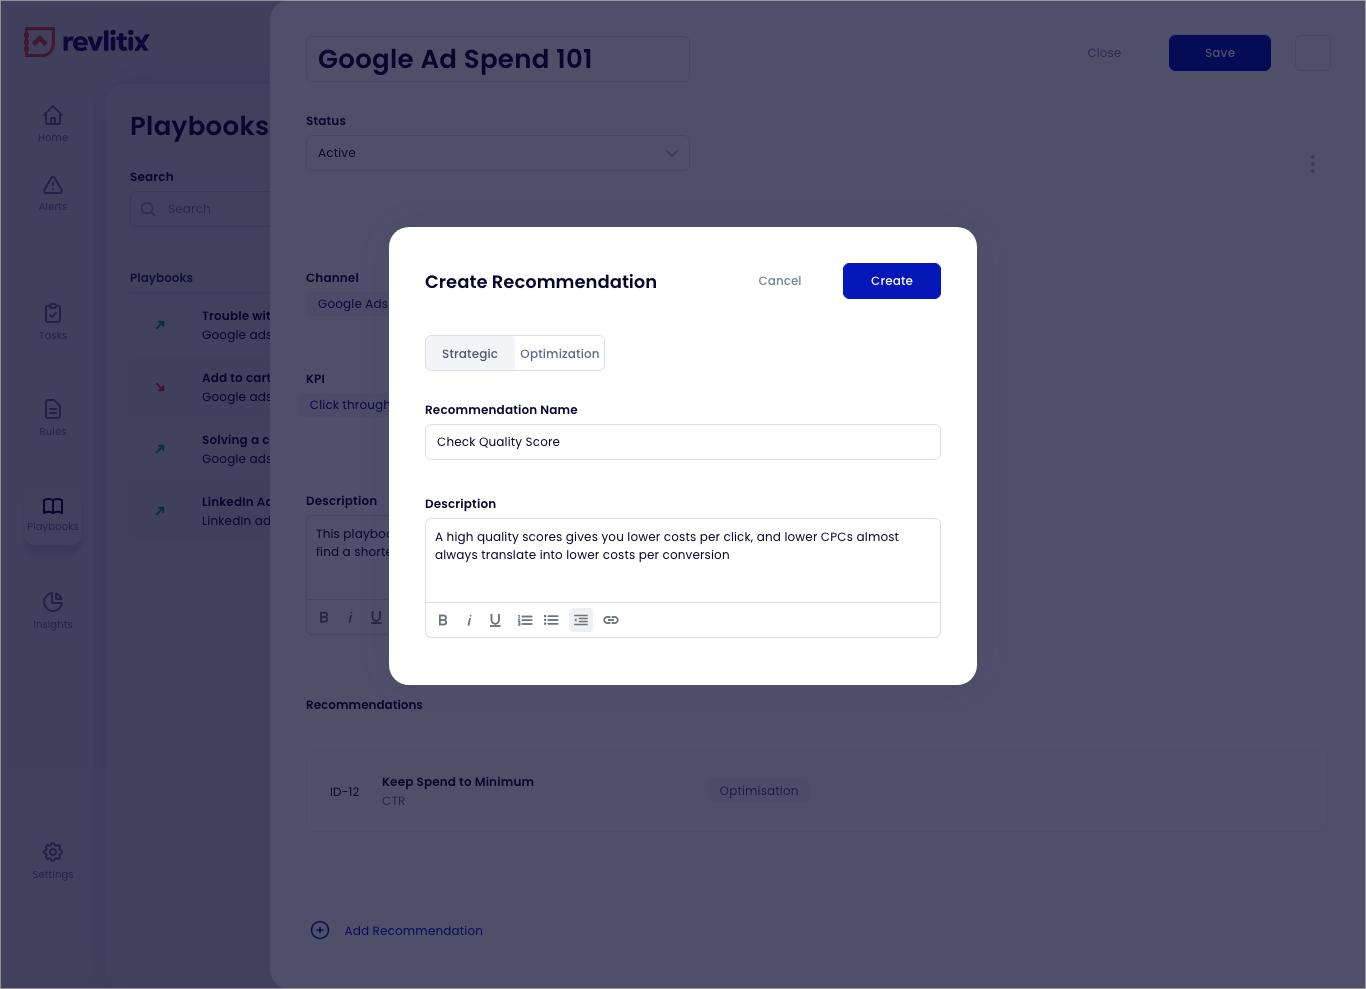Screen dimensions: 1366x989
Task: Open the Alerts section from the sidebar
Action: (52, 193)
